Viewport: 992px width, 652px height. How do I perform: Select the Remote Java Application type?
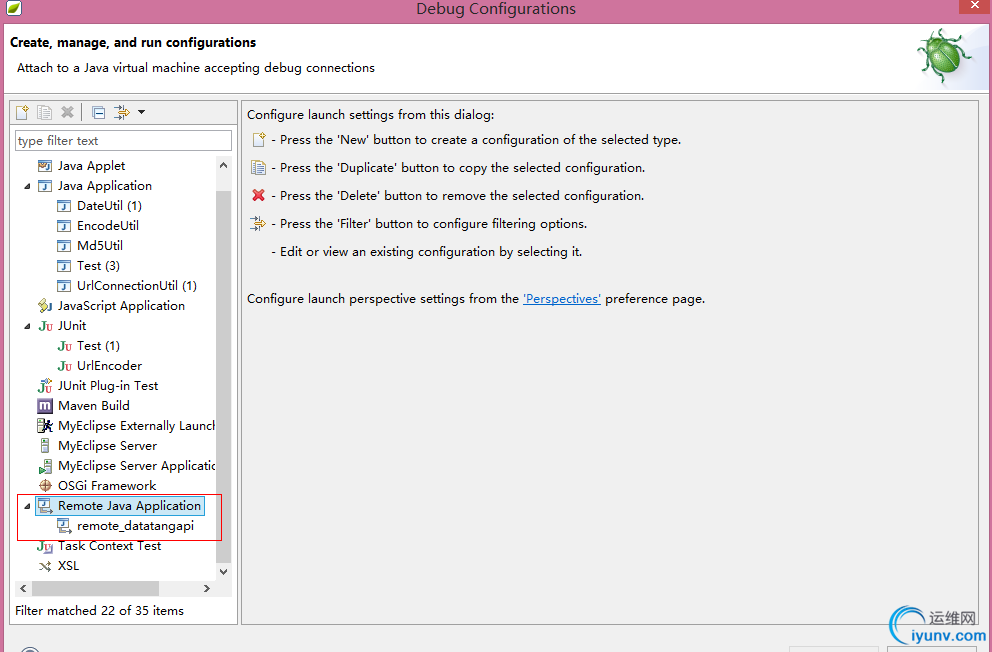[129, 506]
